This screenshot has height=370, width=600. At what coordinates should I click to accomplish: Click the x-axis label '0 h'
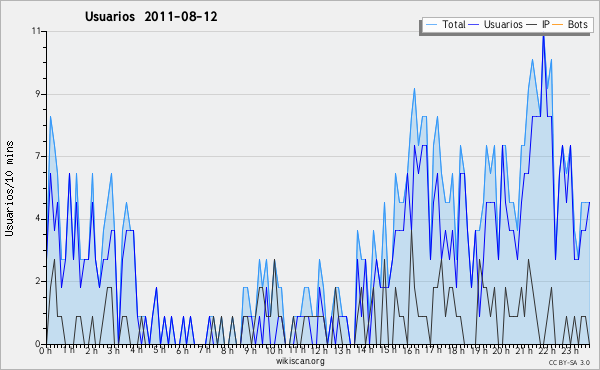pyautogui.click(x=46, y=350)
